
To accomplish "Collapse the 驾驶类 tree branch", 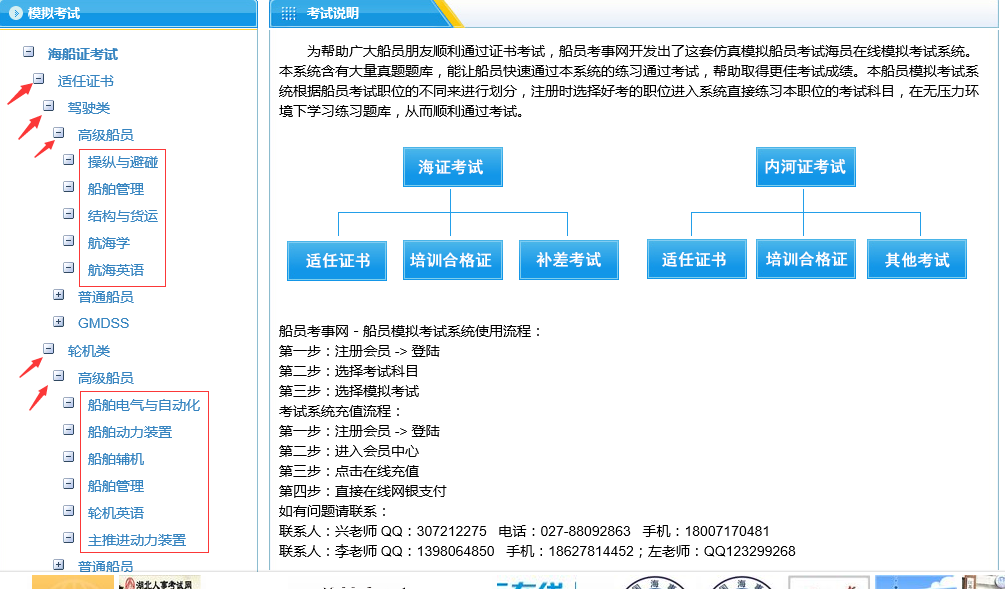I will click(x=48, y=106).
